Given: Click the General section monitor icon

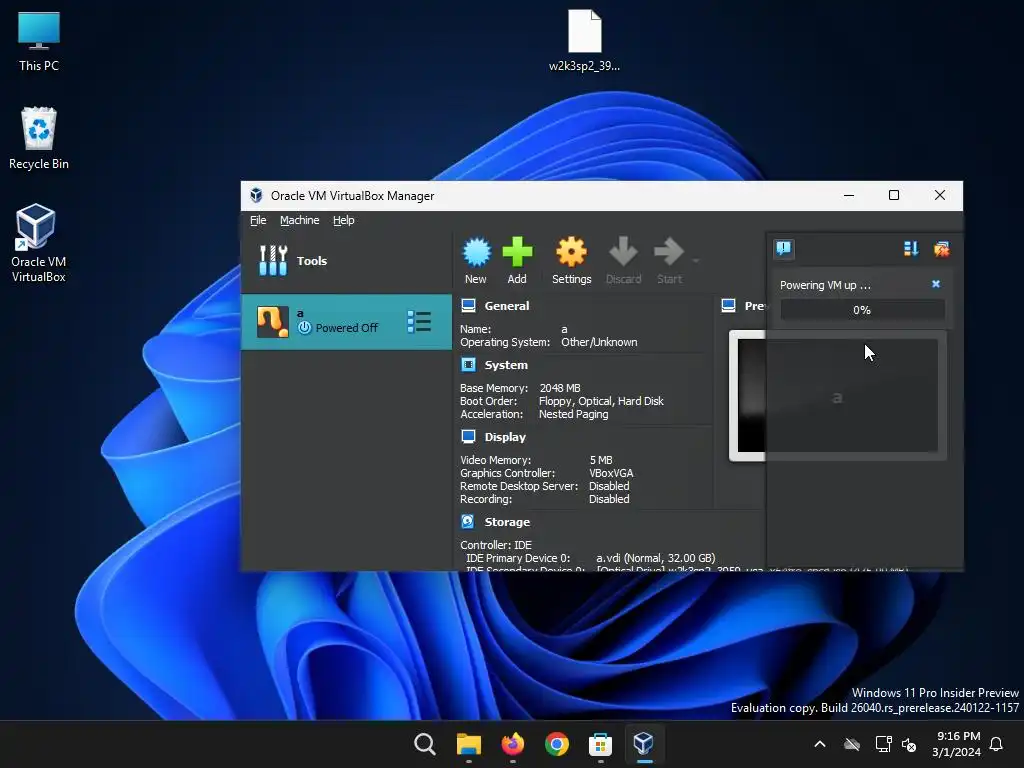Looking at the screenshot, I should click(x=468, y=306).
